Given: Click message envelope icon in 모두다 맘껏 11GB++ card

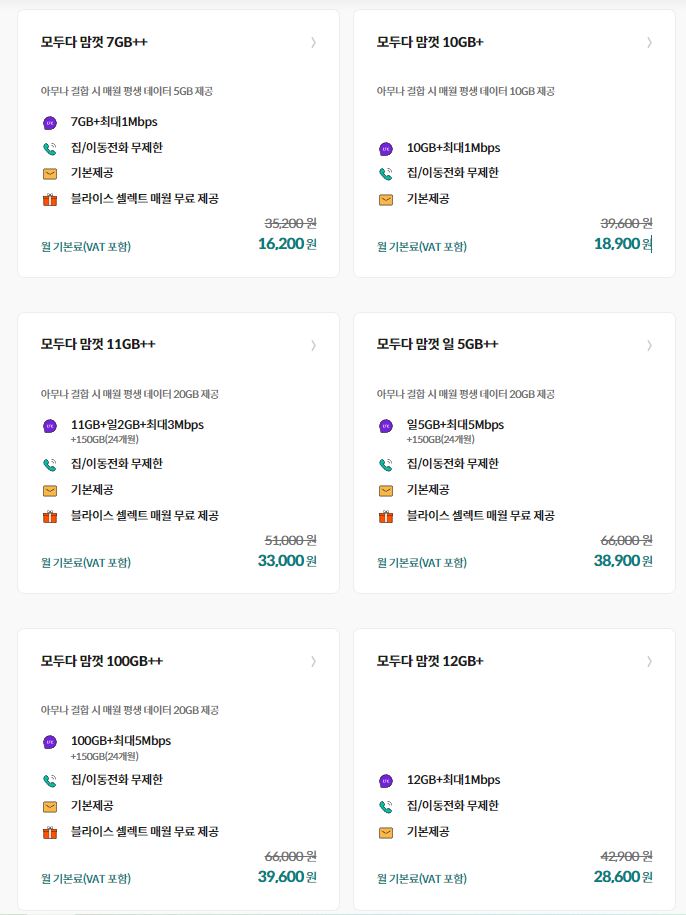Looking at the screenshot, I should pos(50,490).
